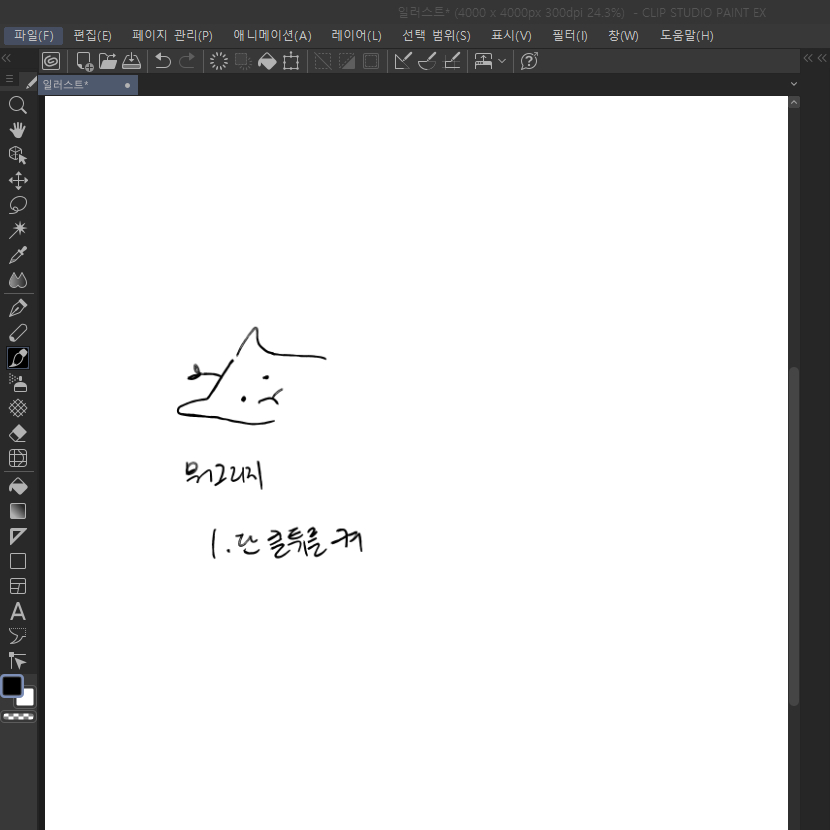Open the 파일(F) menu
Screen dimensions: 830x830
[33, 35]
